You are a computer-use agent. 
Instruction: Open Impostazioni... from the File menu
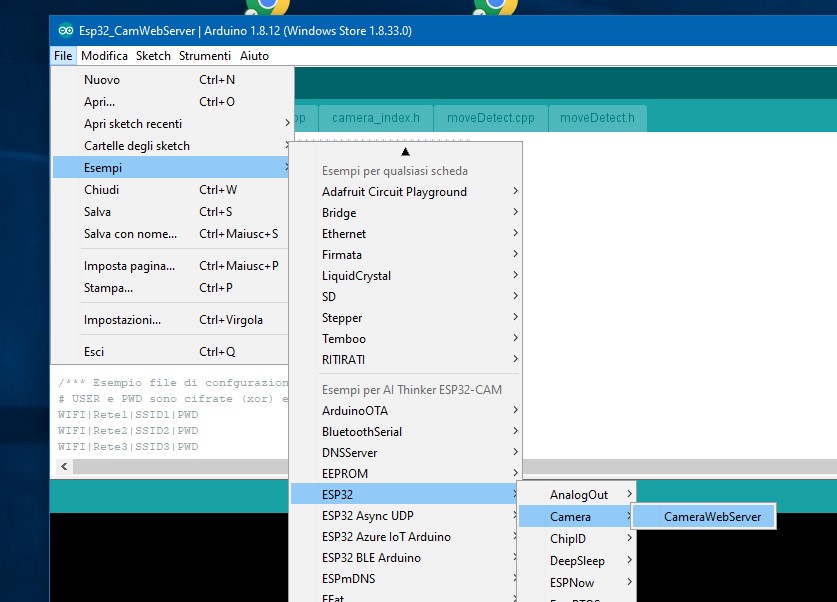tap(172, 320)
